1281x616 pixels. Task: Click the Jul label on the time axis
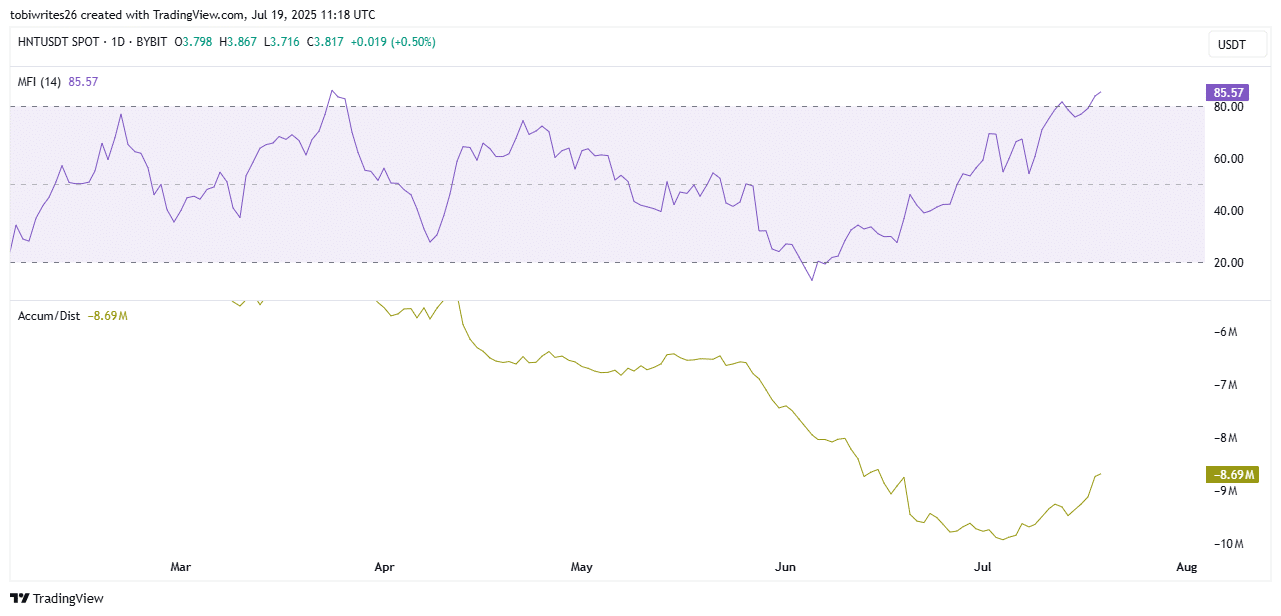(982, 566)
